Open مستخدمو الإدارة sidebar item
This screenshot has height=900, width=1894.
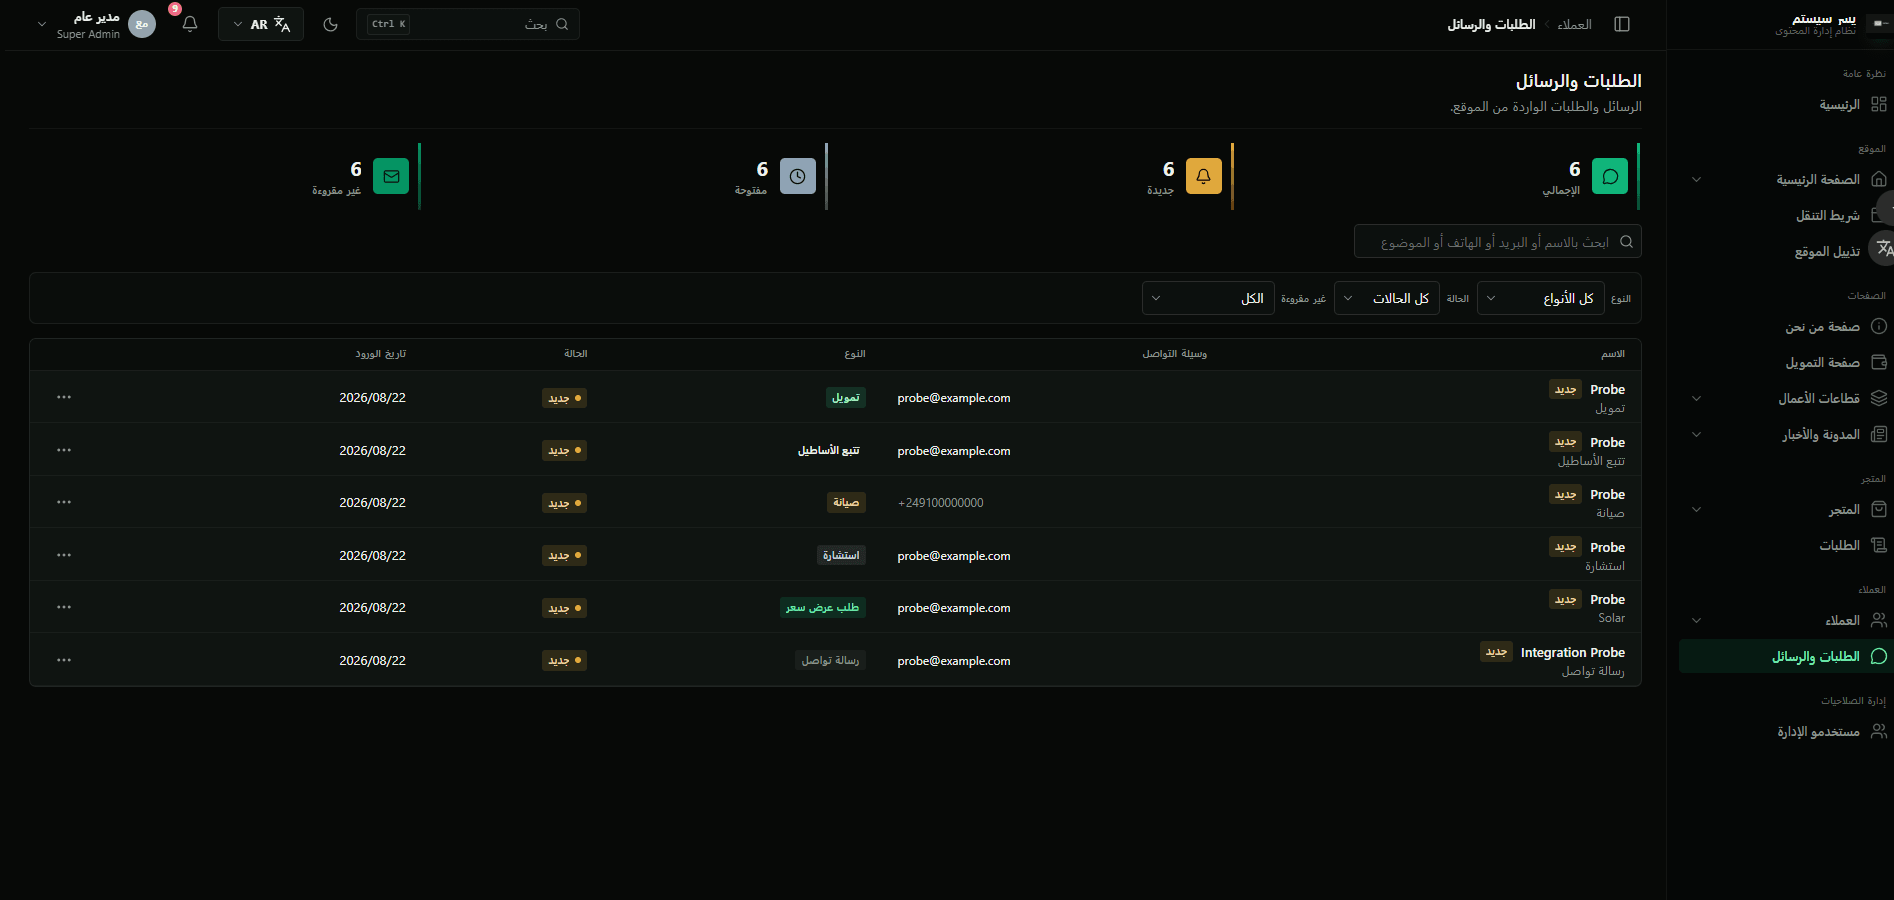point(1786,732)
